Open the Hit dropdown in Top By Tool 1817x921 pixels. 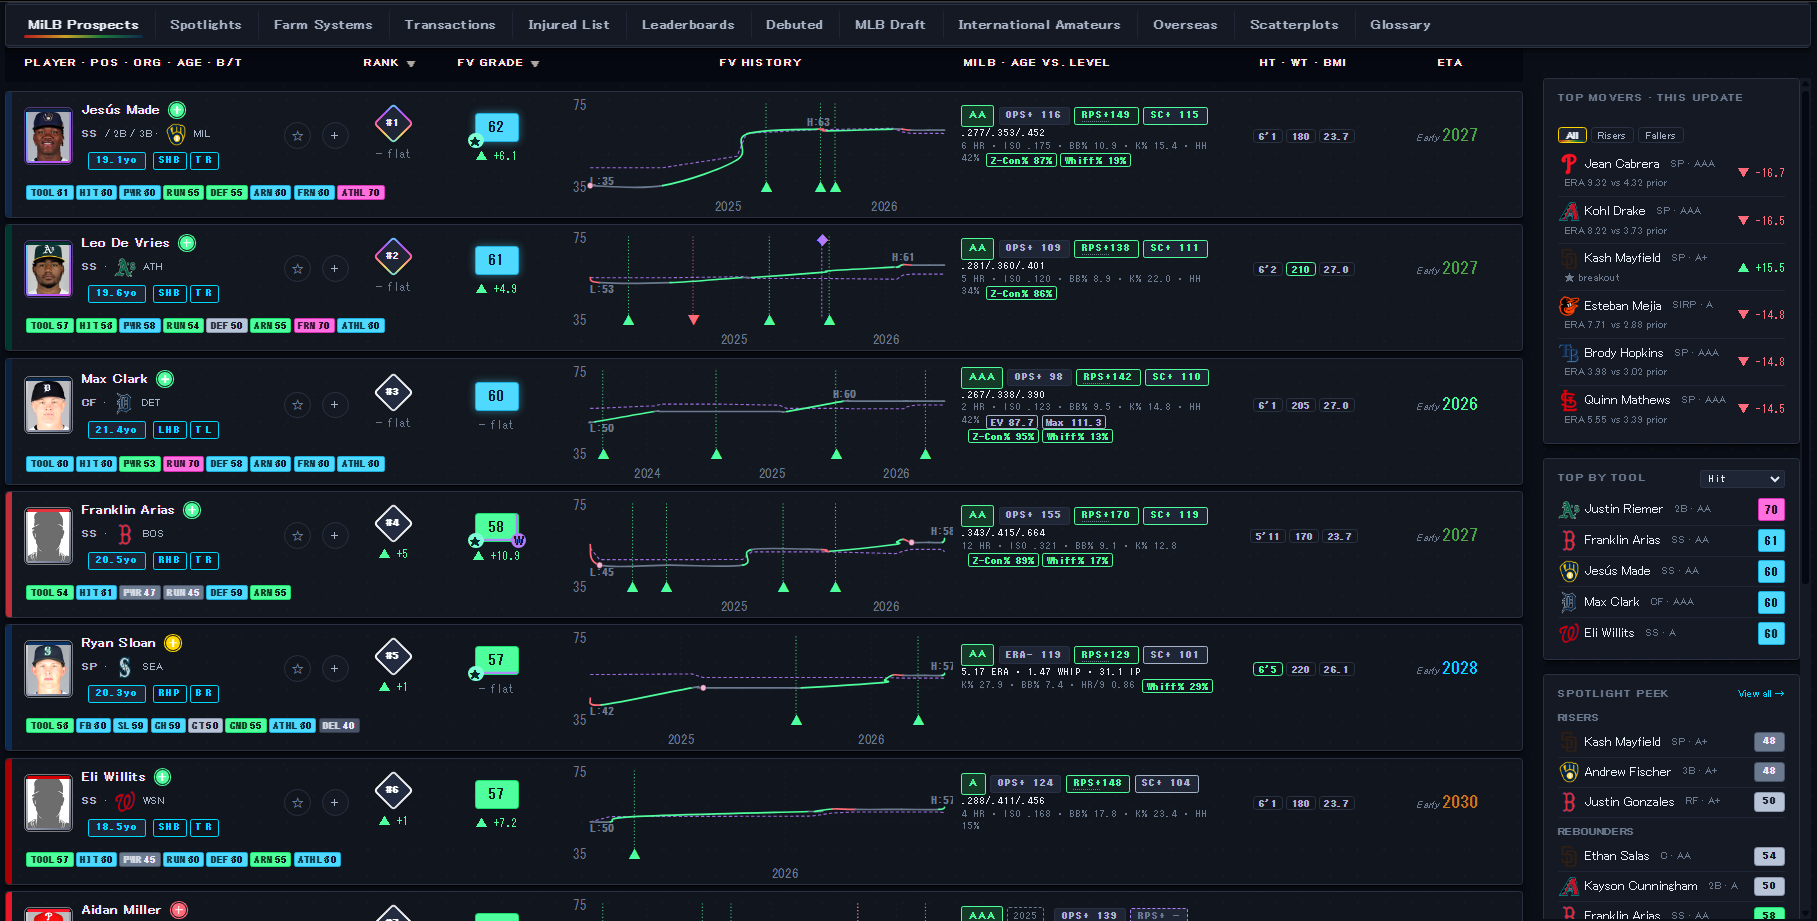[1742, 479]
